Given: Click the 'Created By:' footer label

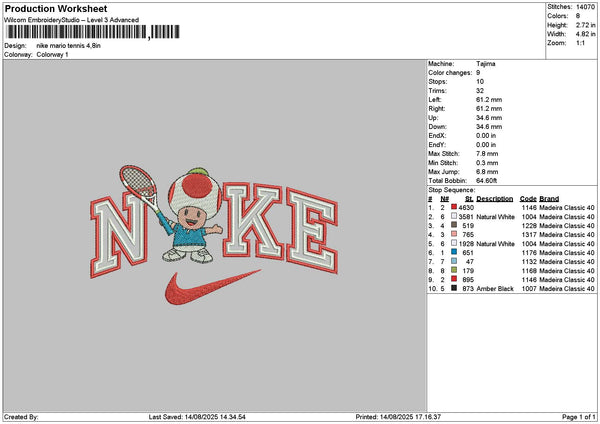Looking at the screenshot, I should pyautogui.click(x=21, y=417).
